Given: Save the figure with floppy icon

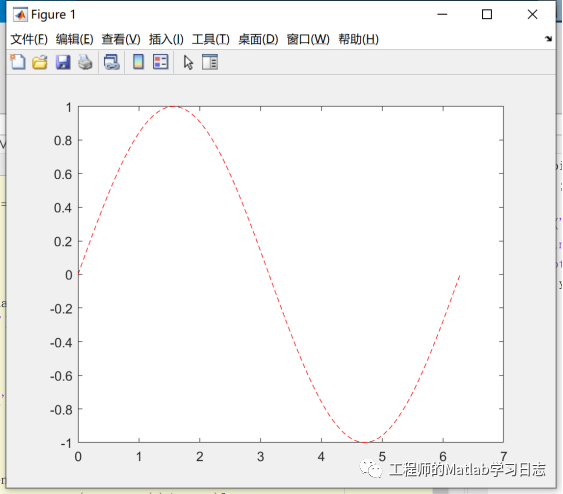Looking at the screenshot, I should point(63,62).
